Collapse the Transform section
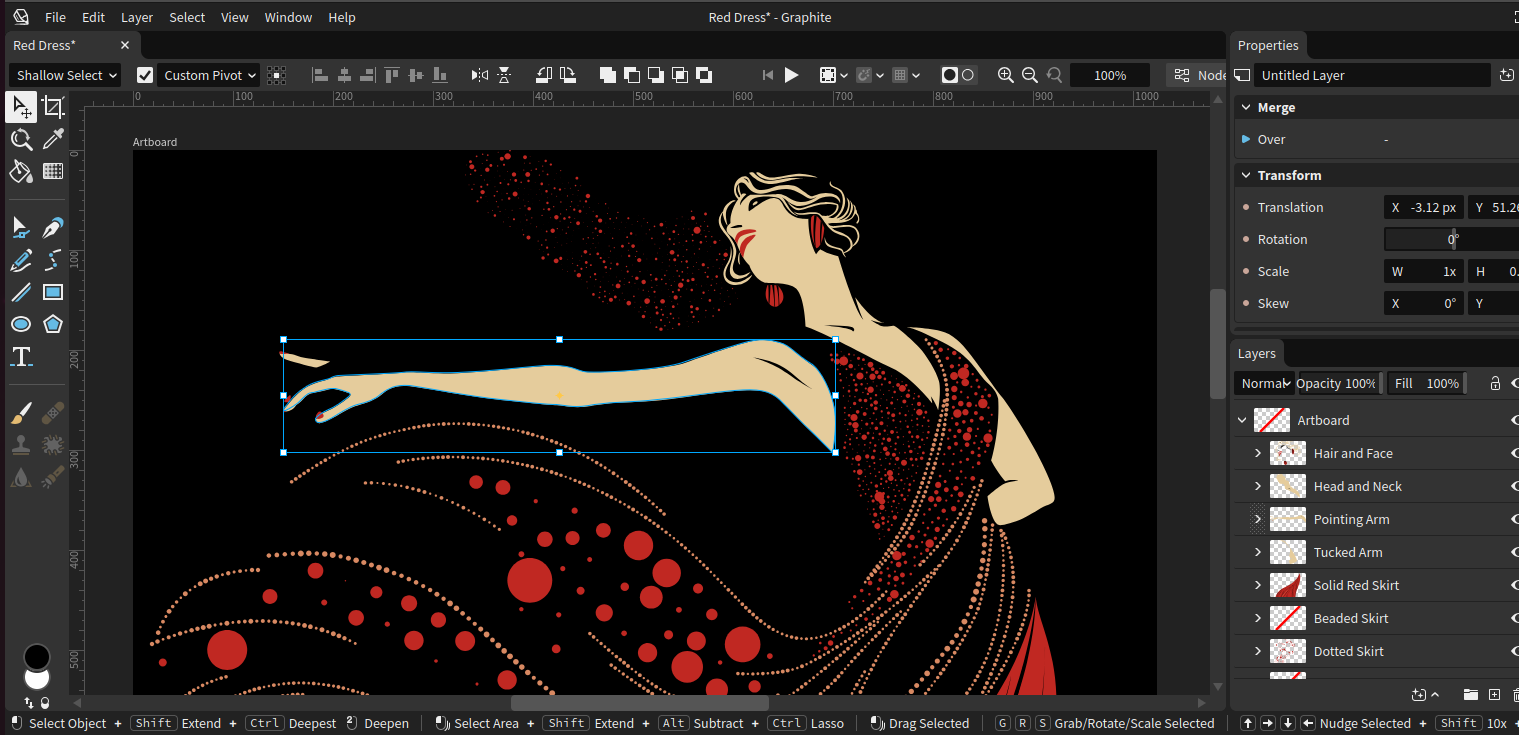Screen dimensions: 1519x735 point(1246,175)
